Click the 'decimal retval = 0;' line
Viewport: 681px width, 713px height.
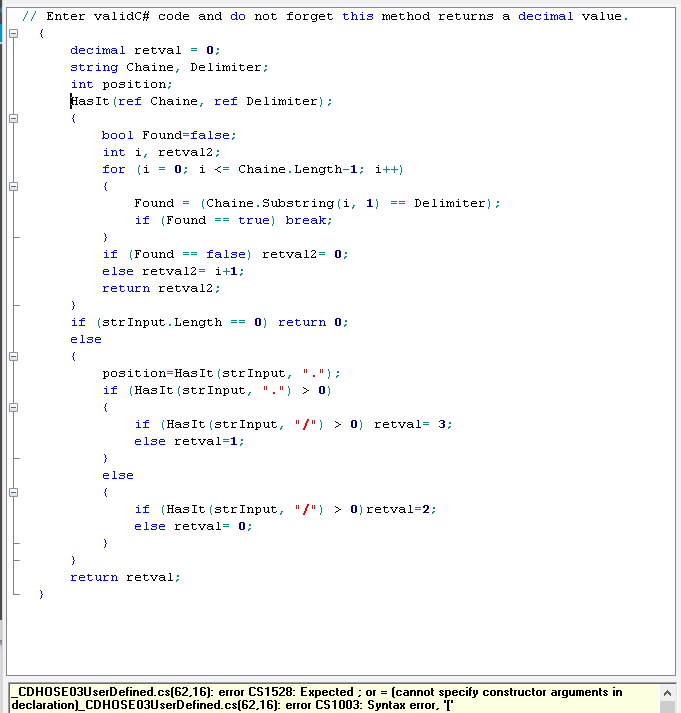pyautogui.click(x=145, y=50)
